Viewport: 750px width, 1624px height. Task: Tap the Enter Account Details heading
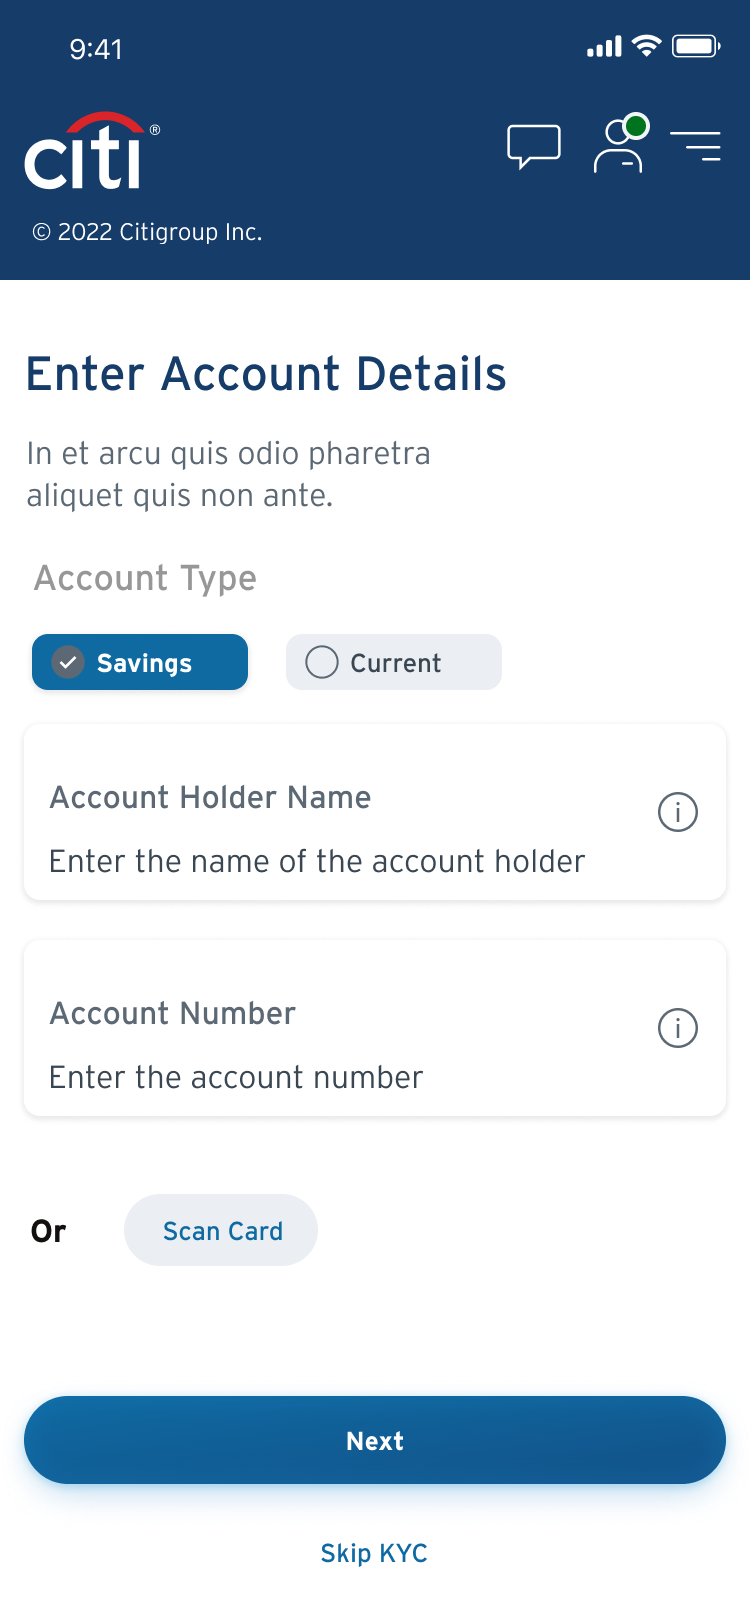(x=266, y=374)
